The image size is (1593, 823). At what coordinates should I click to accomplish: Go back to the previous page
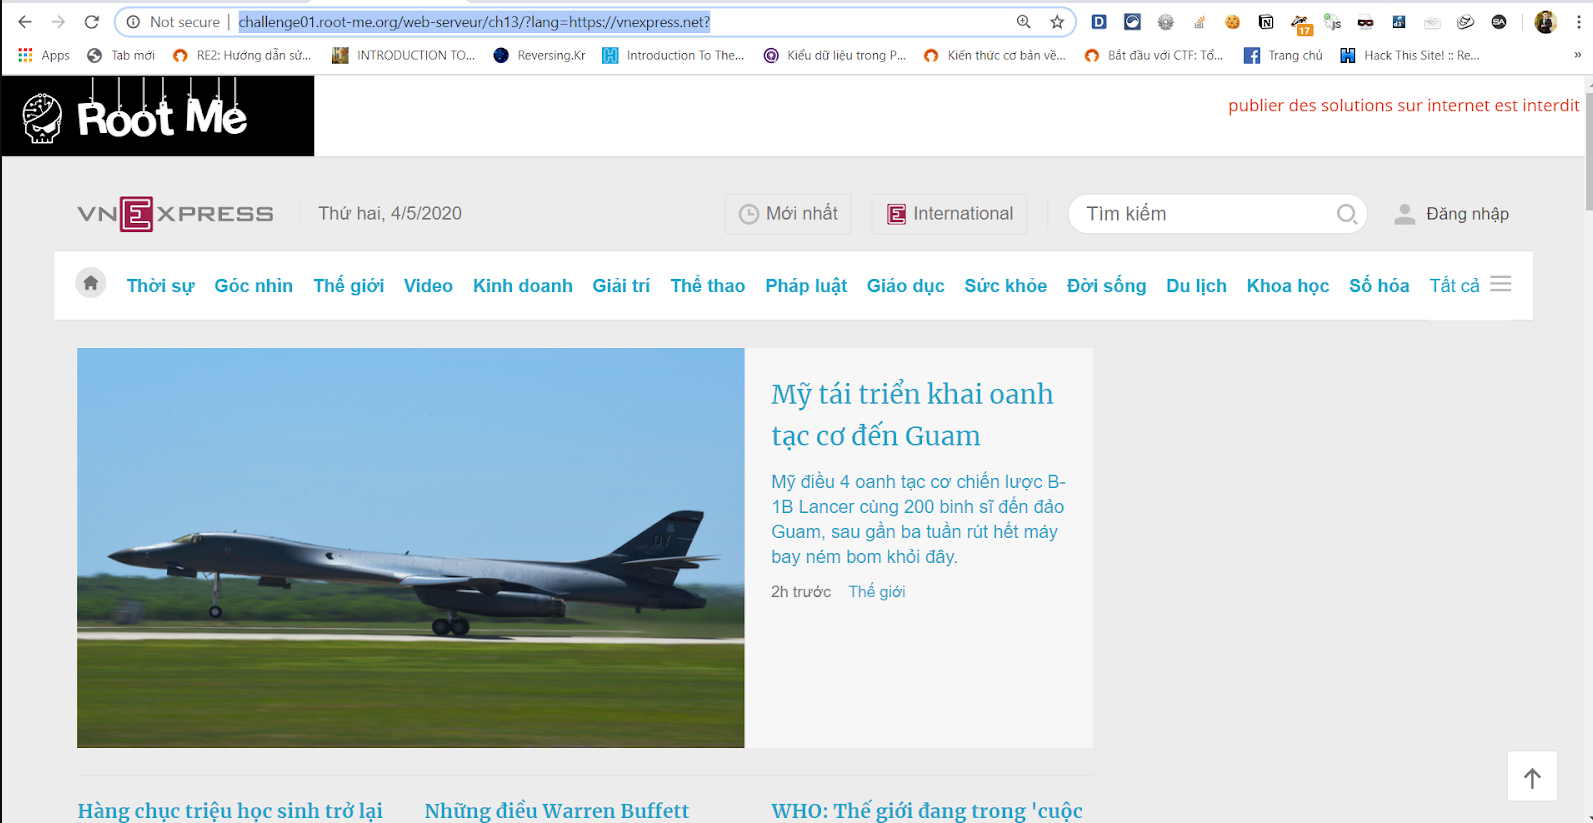click(x=25, y=22)
